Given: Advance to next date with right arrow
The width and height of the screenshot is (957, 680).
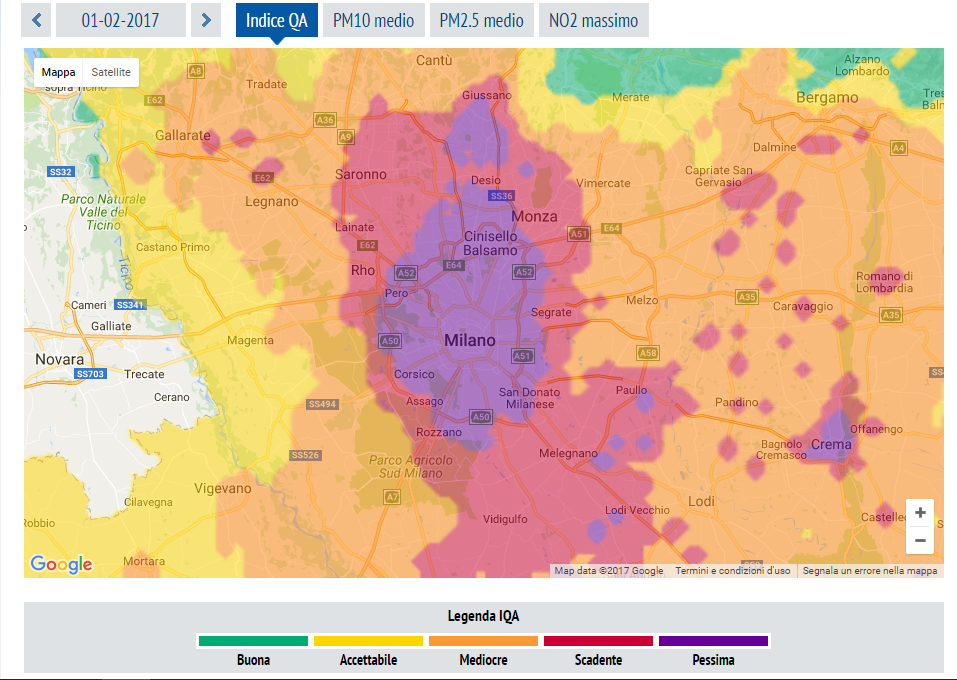Looking at the screenshot, I should pyautogui.click(x=205, y=20).
